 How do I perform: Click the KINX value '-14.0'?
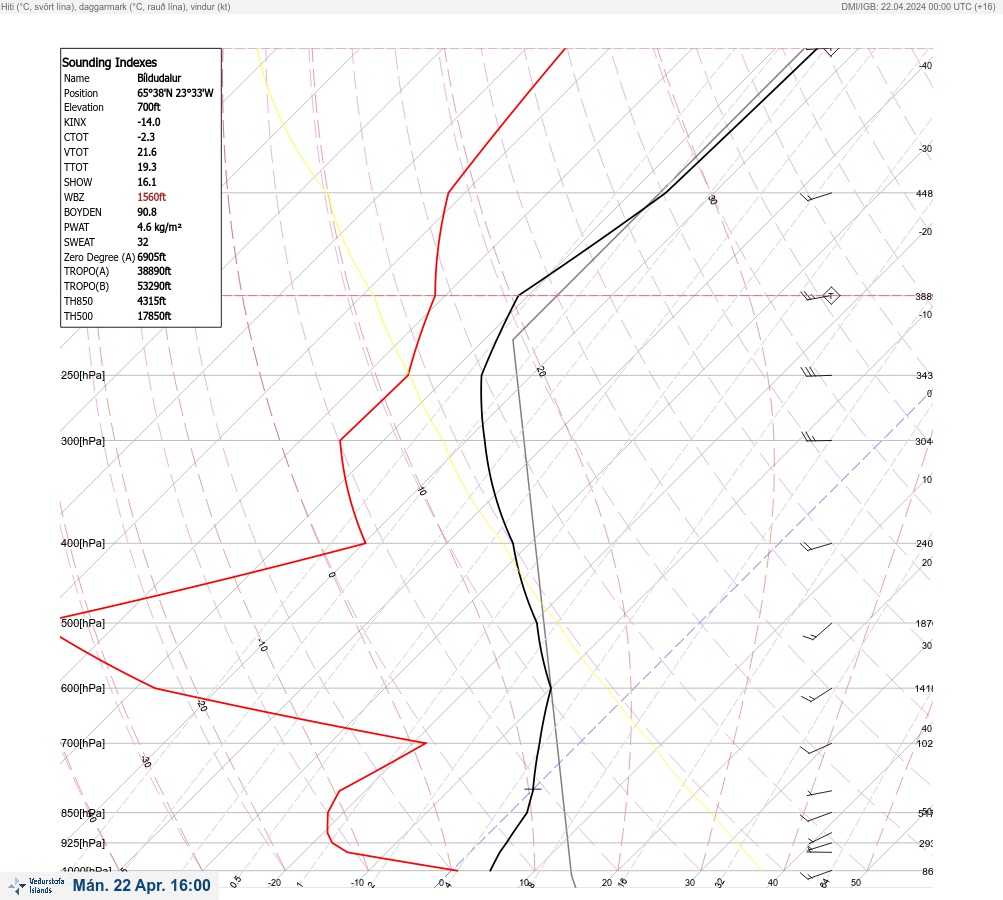coord(149,122)
